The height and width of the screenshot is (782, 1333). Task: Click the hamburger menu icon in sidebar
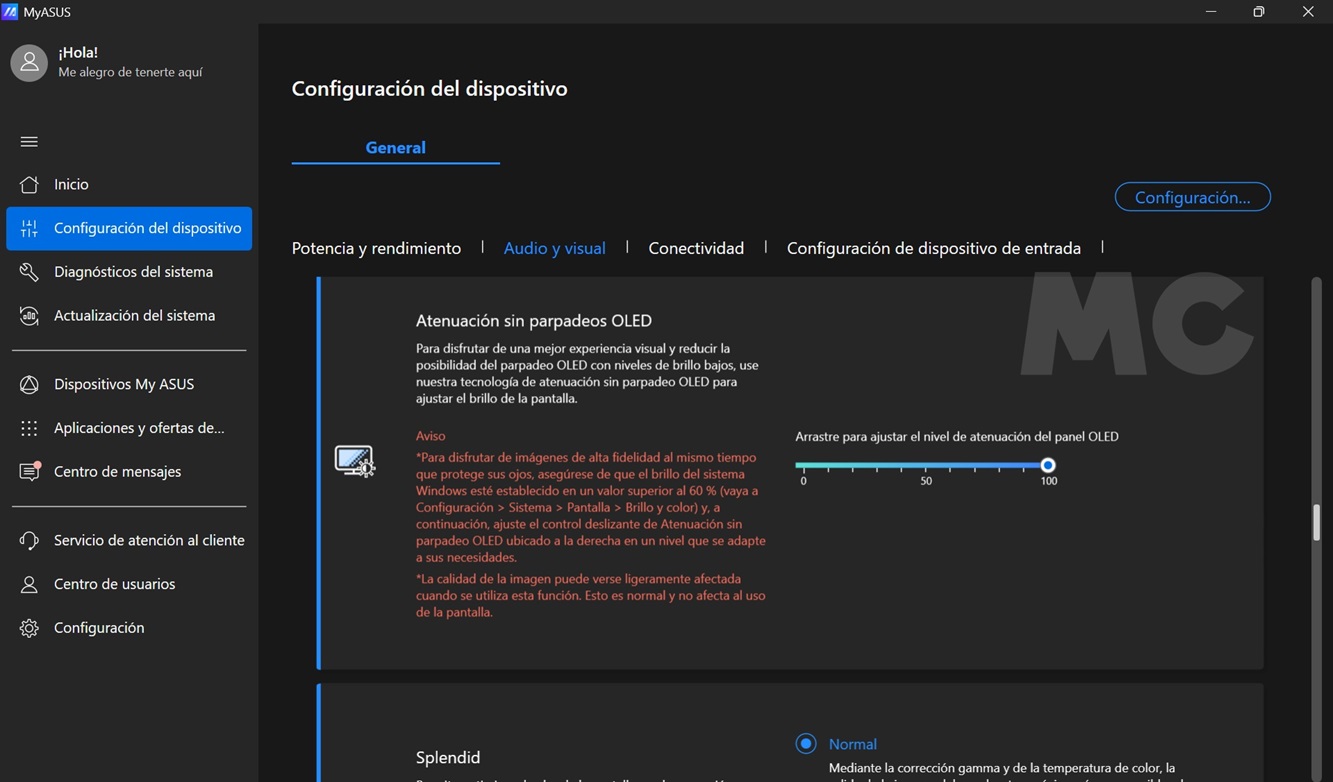coord(29,142)
